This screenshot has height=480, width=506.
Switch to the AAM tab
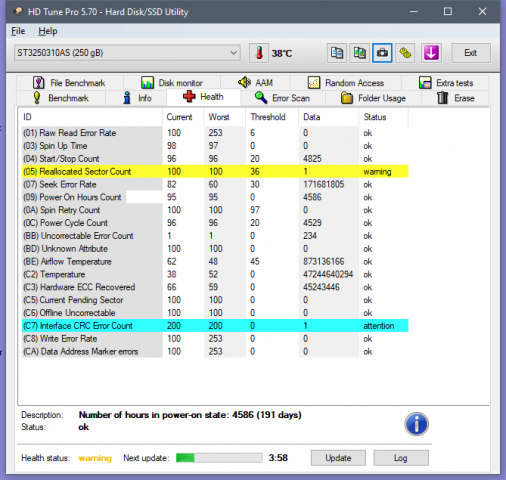[x=255, y=83]
